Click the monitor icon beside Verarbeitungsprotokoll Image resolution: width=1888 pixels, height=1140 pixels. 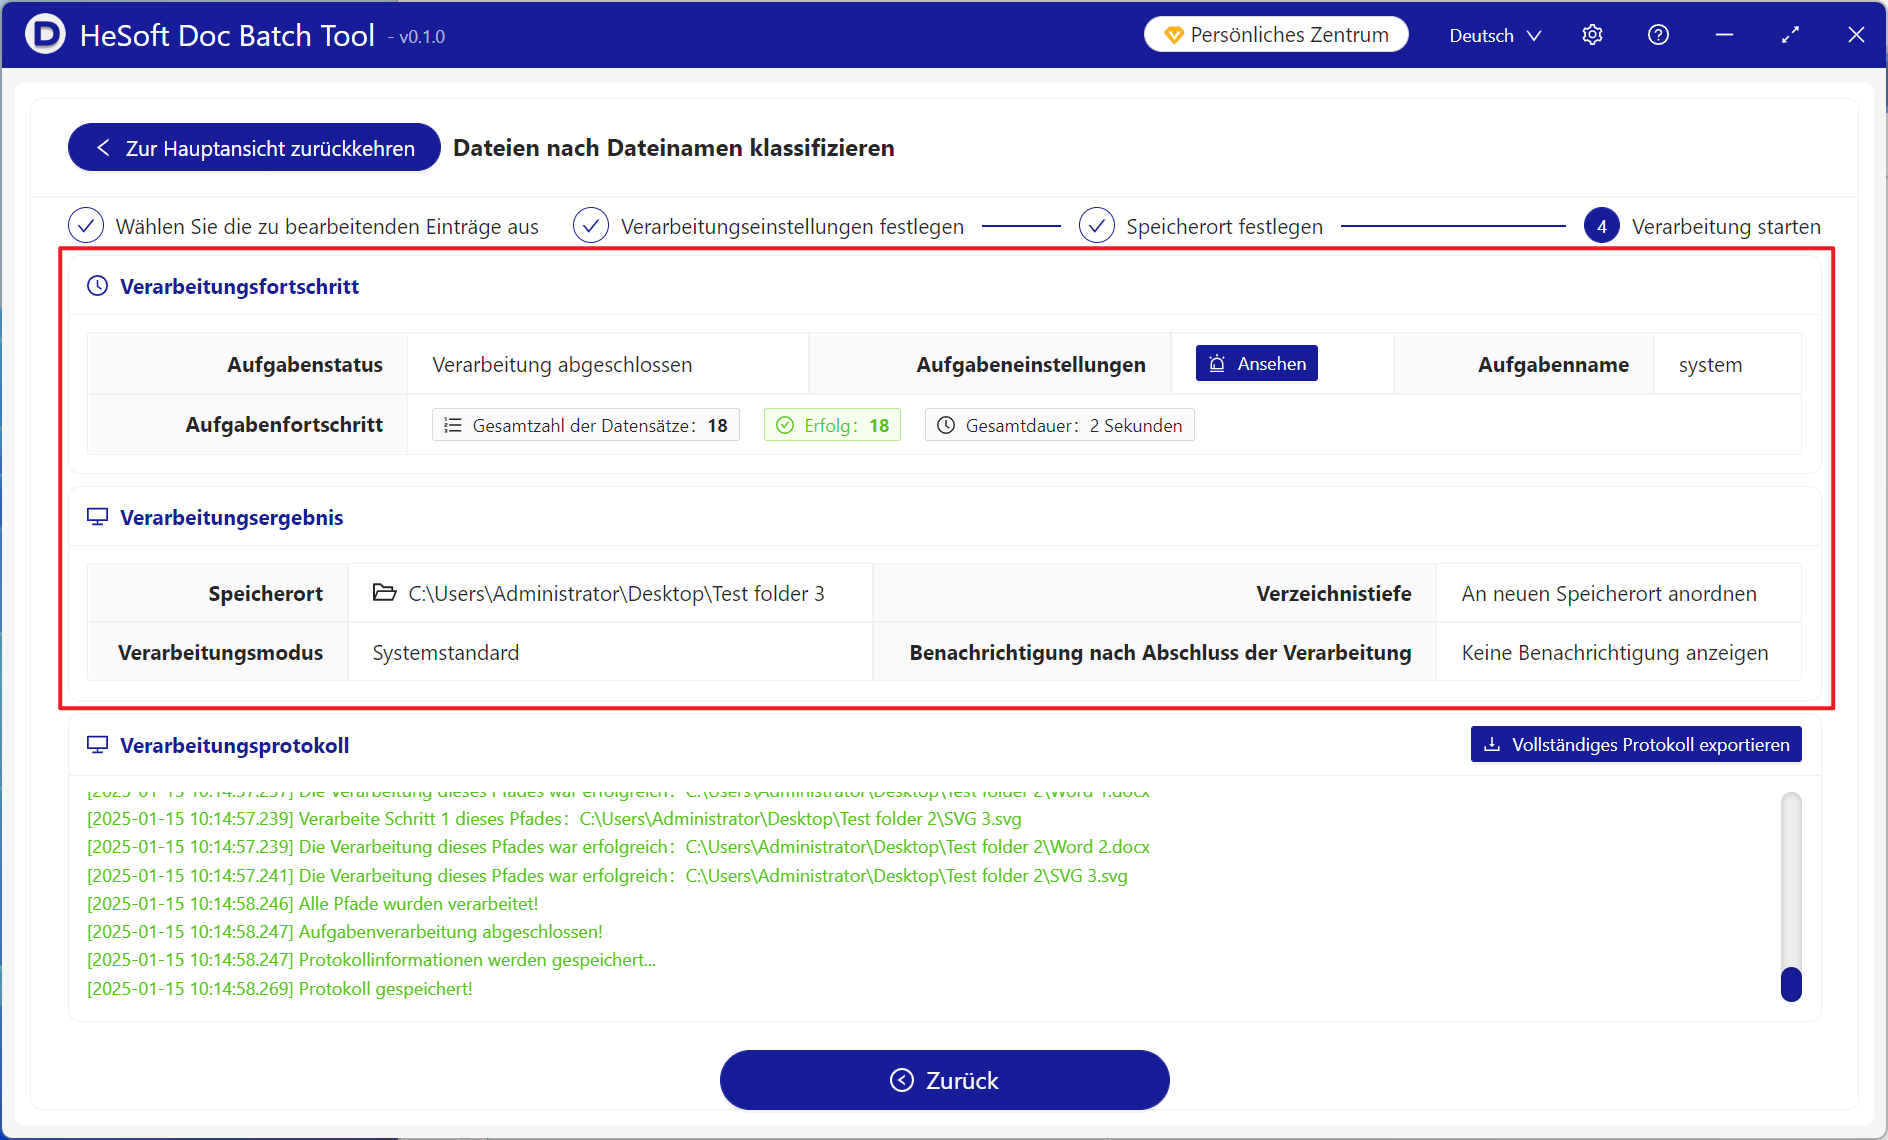point(97,745)
